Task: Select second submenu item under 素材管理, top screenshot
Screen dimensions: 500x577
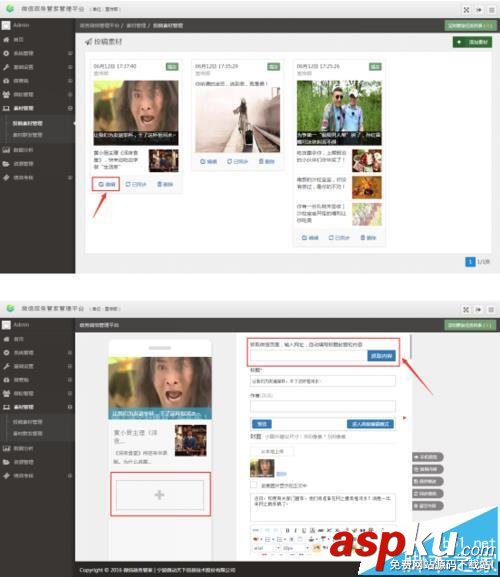Action: [x=28, y=135]
